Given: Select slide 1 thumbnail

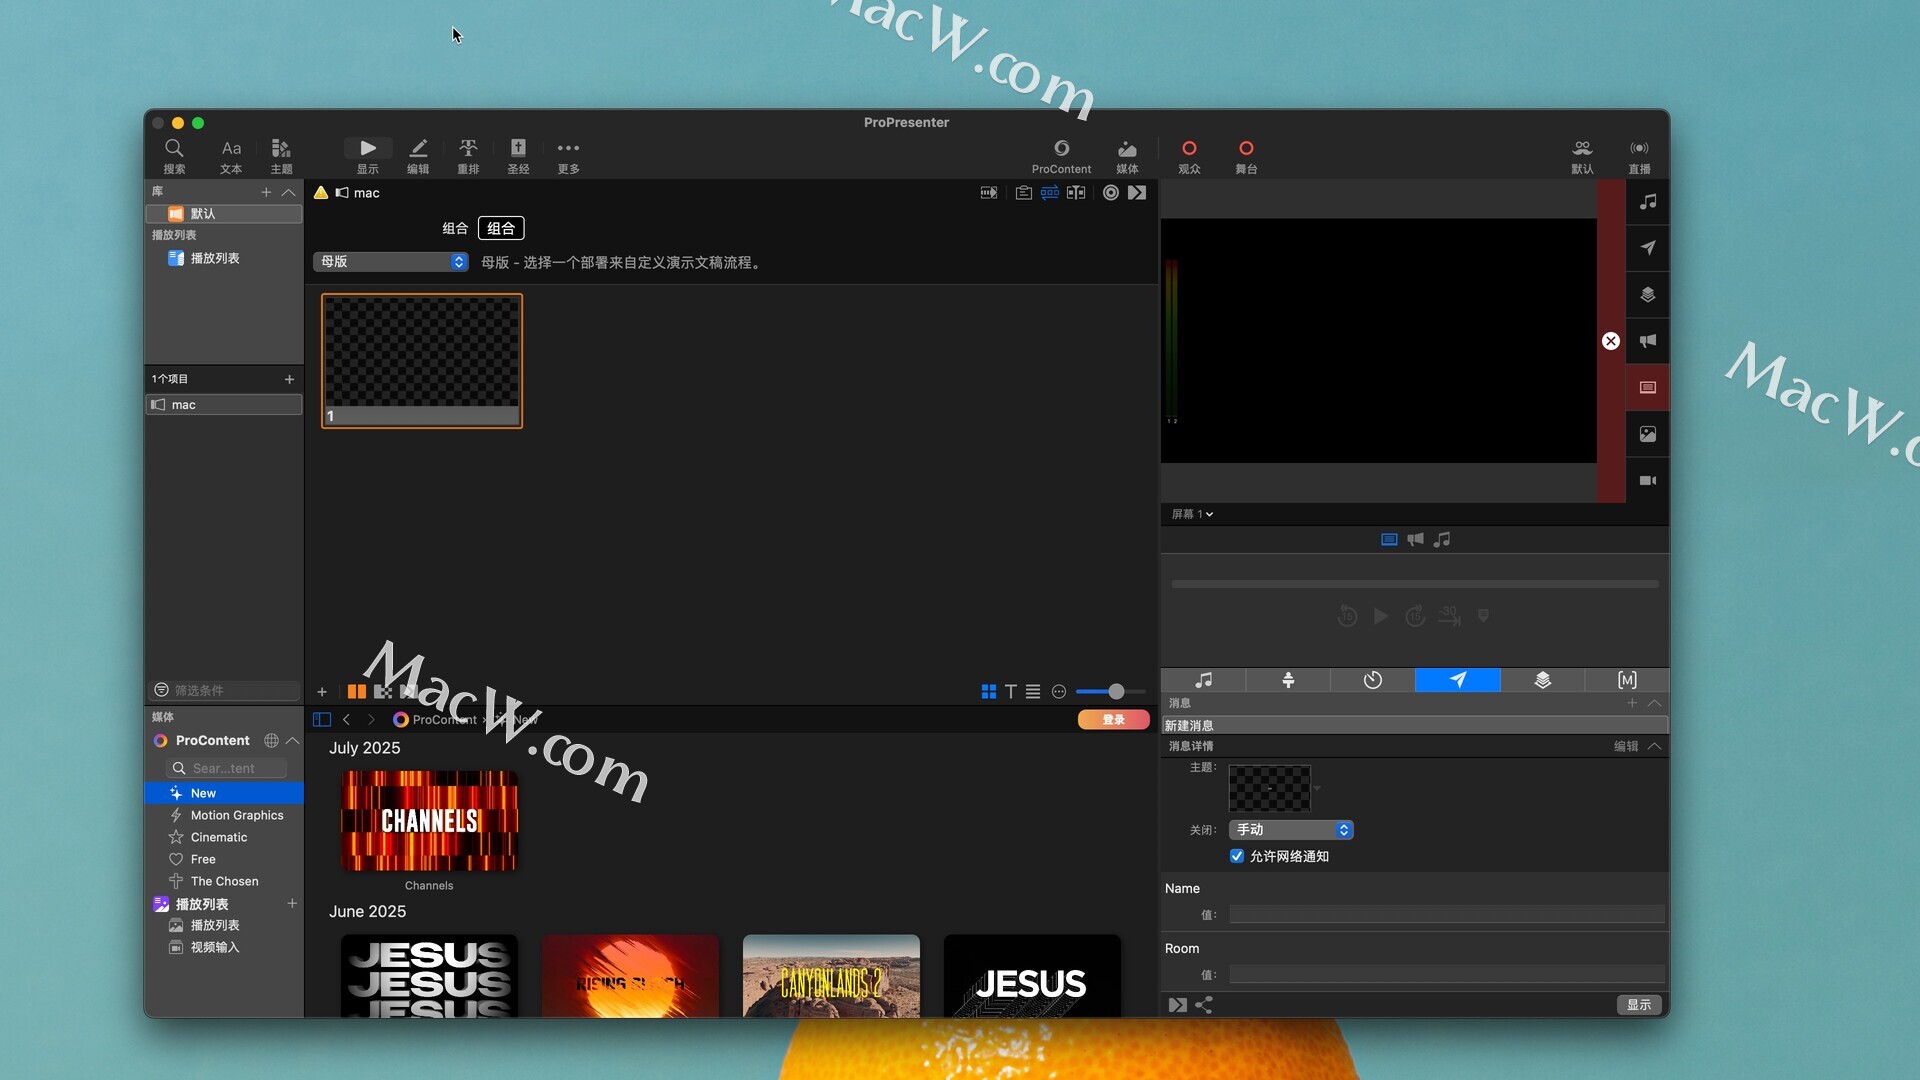Looking at the screenshot, I should click(421, 361).
